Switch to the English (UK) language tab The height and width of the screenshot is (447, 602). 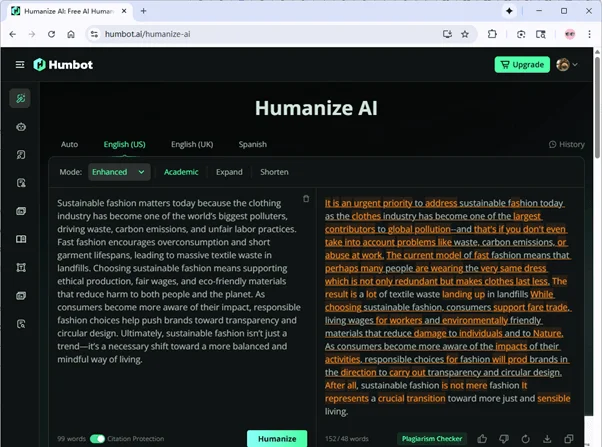191,144
